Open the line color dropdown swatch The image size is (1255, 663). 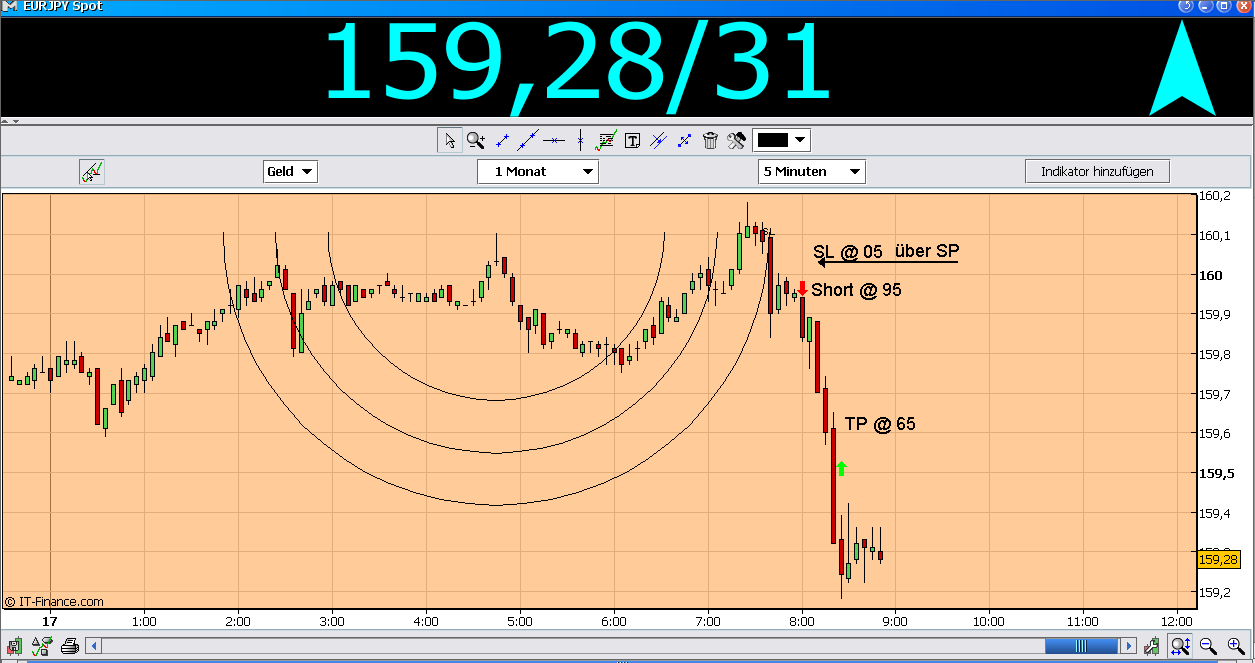pos(781,141)
